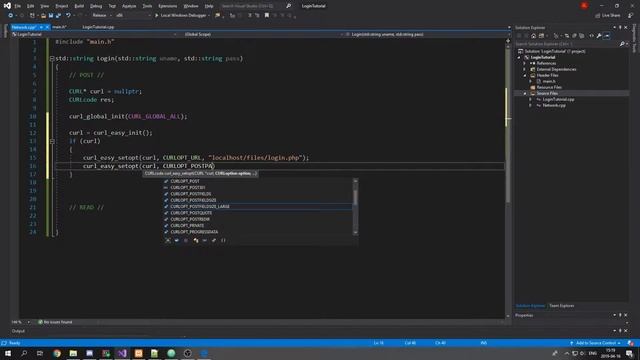Click the Solution Explorer Home icon
The width and height of the screenshot is (640, 360).
[533, 36]
